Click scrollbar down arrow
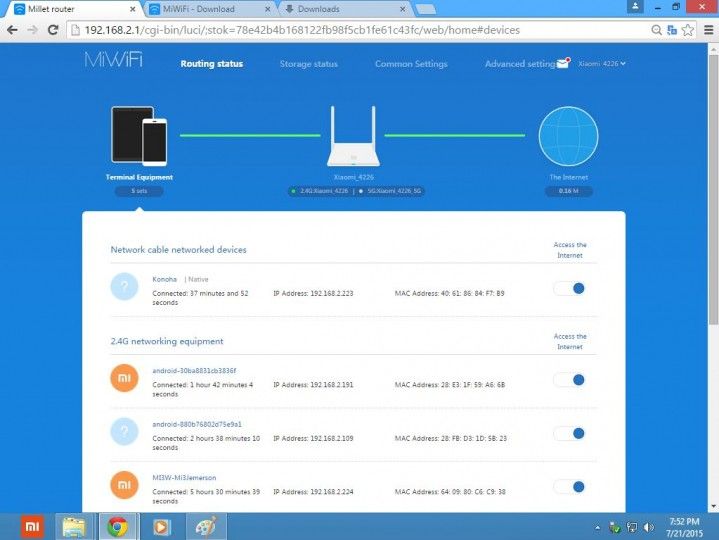This screenshot has width=719, height=540. tap(713, 507)
